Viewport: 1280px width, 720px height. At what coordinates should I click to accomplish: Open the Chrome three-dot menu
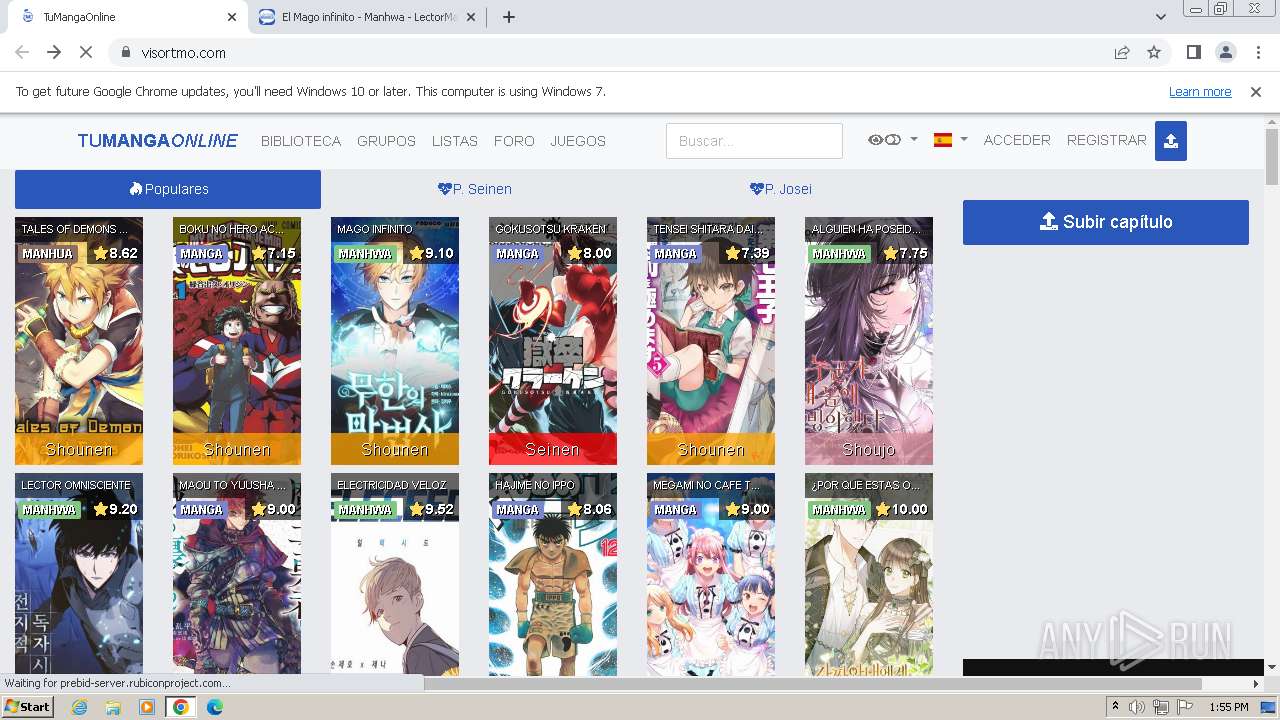(1256, 52)
